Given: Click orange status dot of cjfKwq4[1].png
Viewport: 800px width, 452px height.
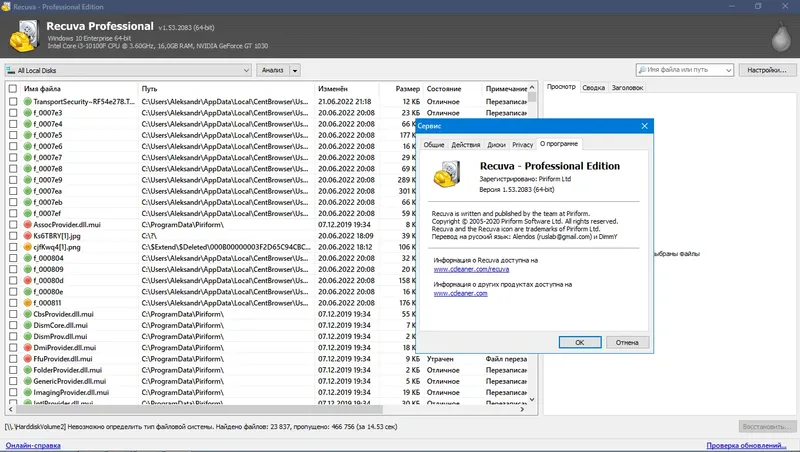Looking at the screenshot, I should 28,247.
